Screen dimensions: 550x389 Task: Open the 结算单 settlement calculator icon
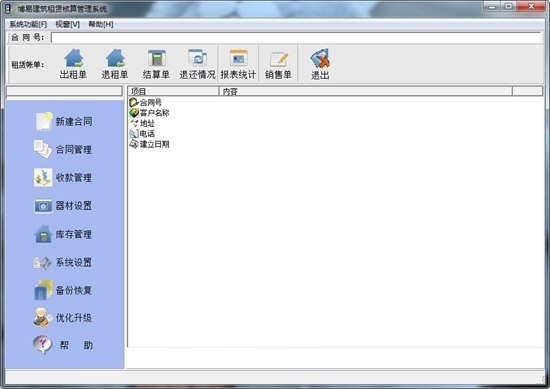[156, 58]
